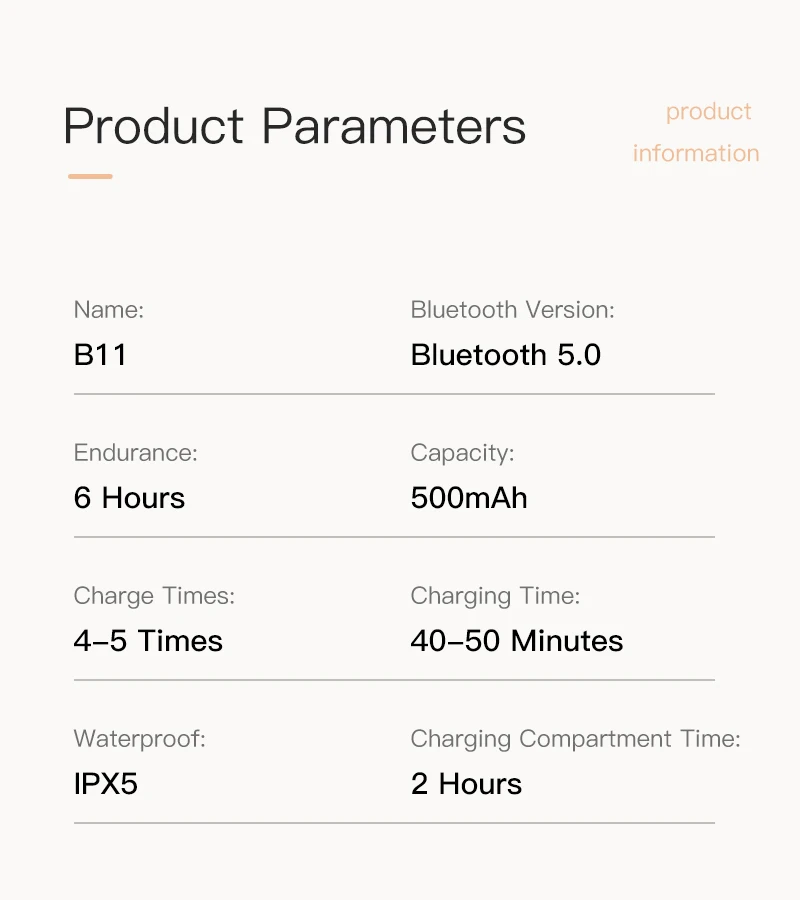Click the Bluetooth 5.0 value

pyautogui.click(x=506, y=354)
